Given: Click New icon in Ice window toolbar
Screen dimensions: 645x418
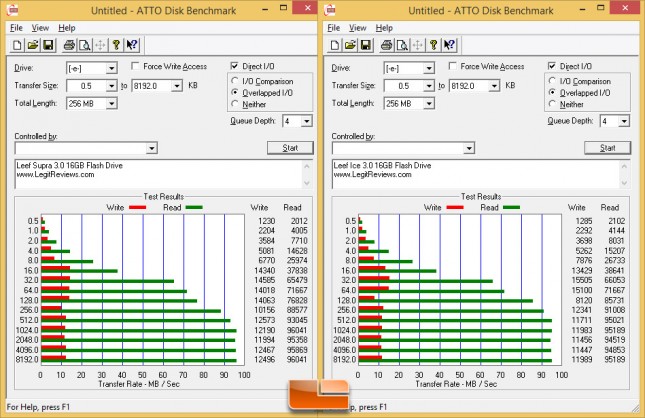Looking at the screenshot, I should (334, 45).
